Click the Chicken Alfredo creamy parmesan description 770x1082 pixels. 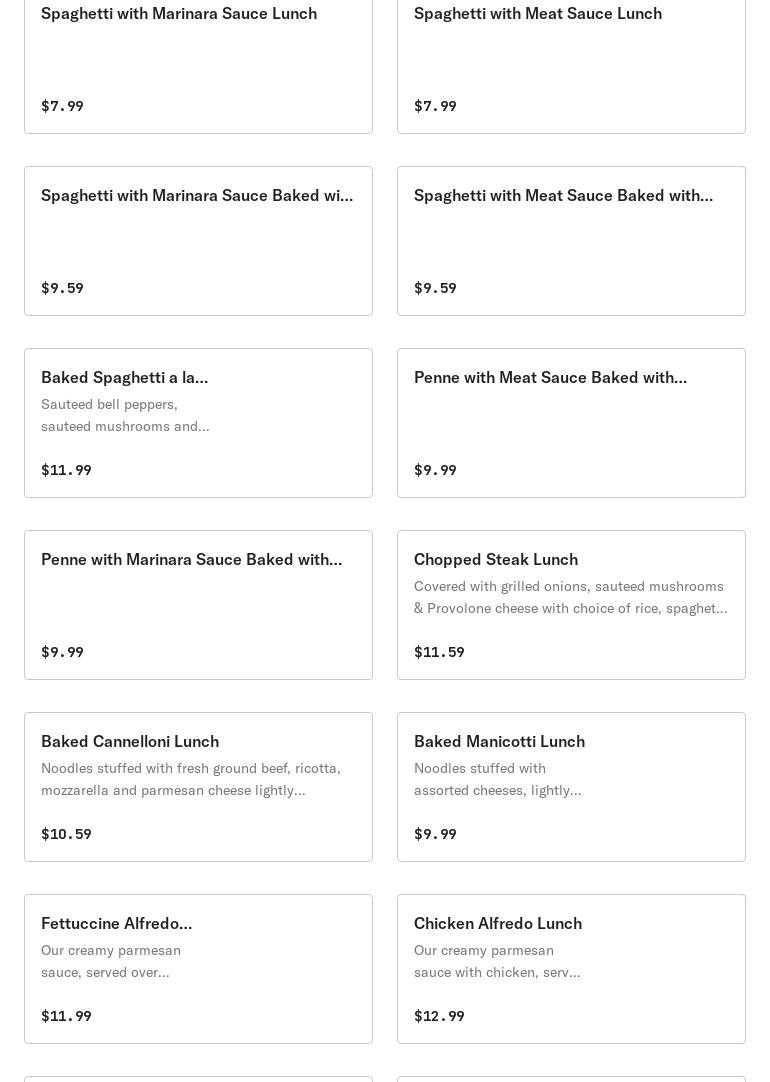click(x=497, y=961)
